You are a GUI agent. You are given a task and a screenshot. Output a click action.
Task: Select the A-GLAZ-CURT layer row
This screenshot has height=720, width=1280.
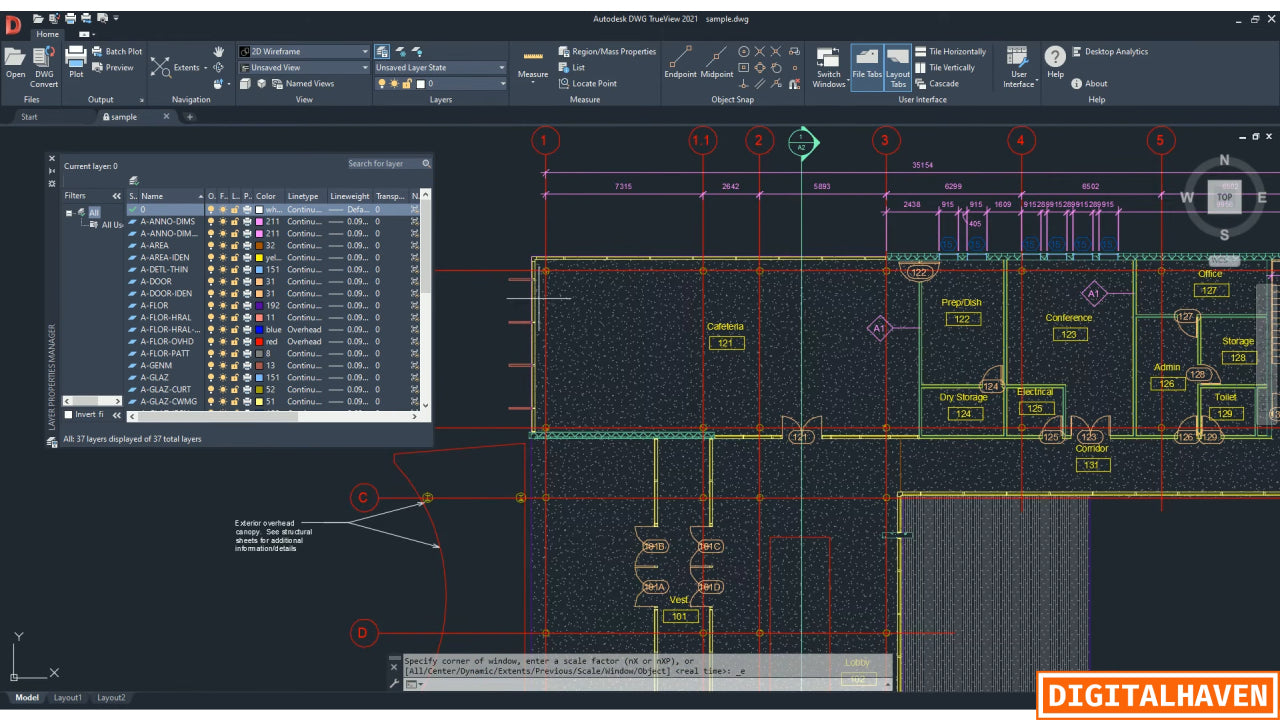point(273,389)
